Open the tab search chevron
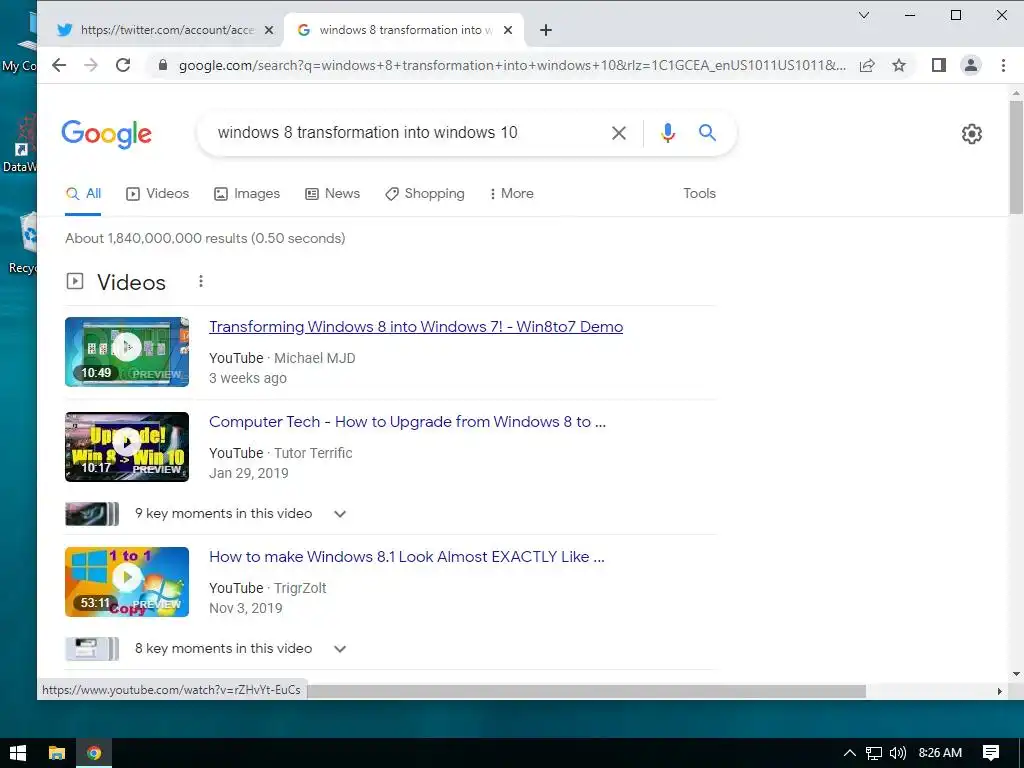 (864, 15)
